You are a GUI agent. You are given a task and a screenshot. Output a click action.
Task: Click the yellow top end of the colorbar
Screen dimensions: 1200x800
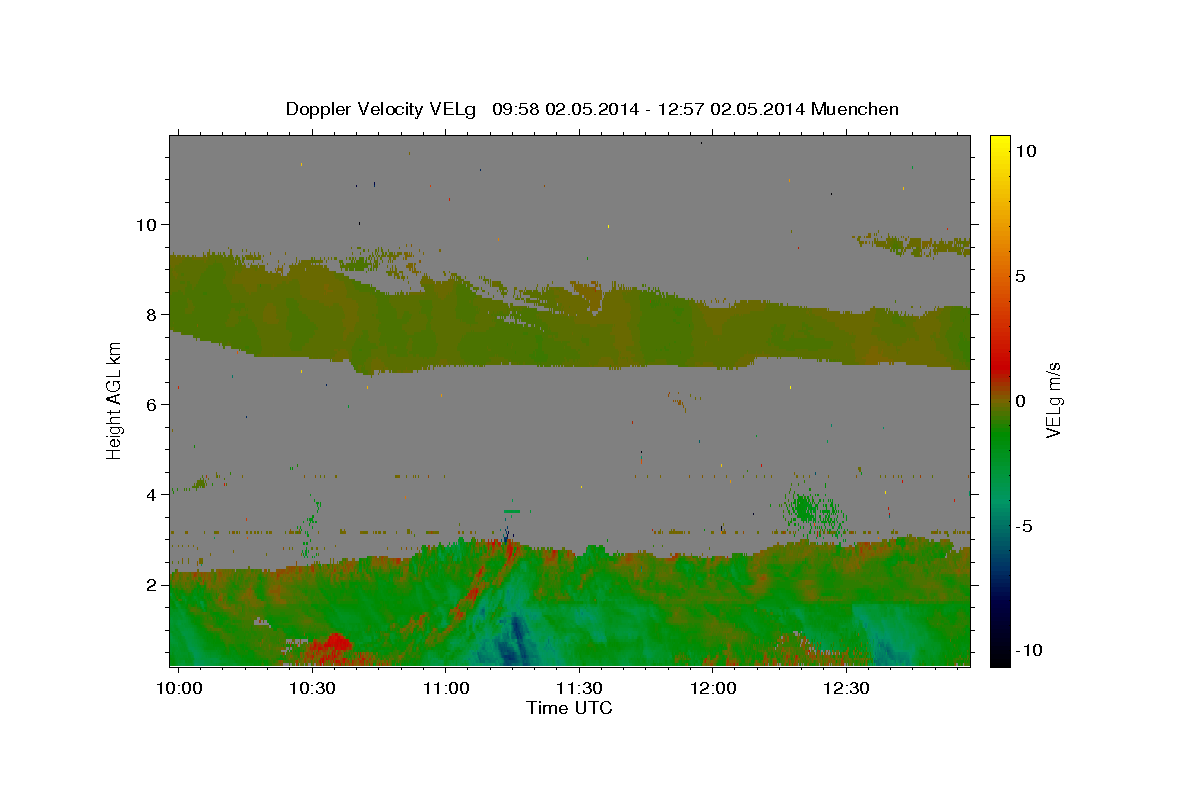pyautogui.click(x=1000, y=143)
